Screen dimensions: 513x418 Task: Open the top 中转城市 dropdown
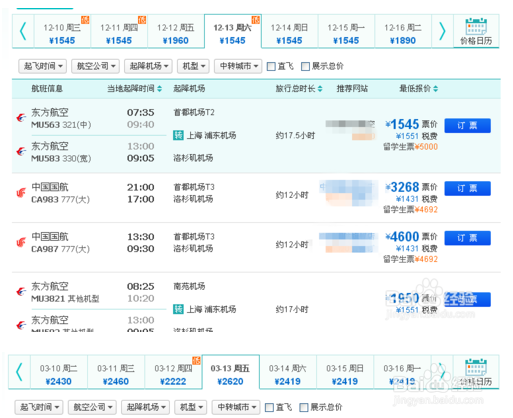(x=238, y=66)
